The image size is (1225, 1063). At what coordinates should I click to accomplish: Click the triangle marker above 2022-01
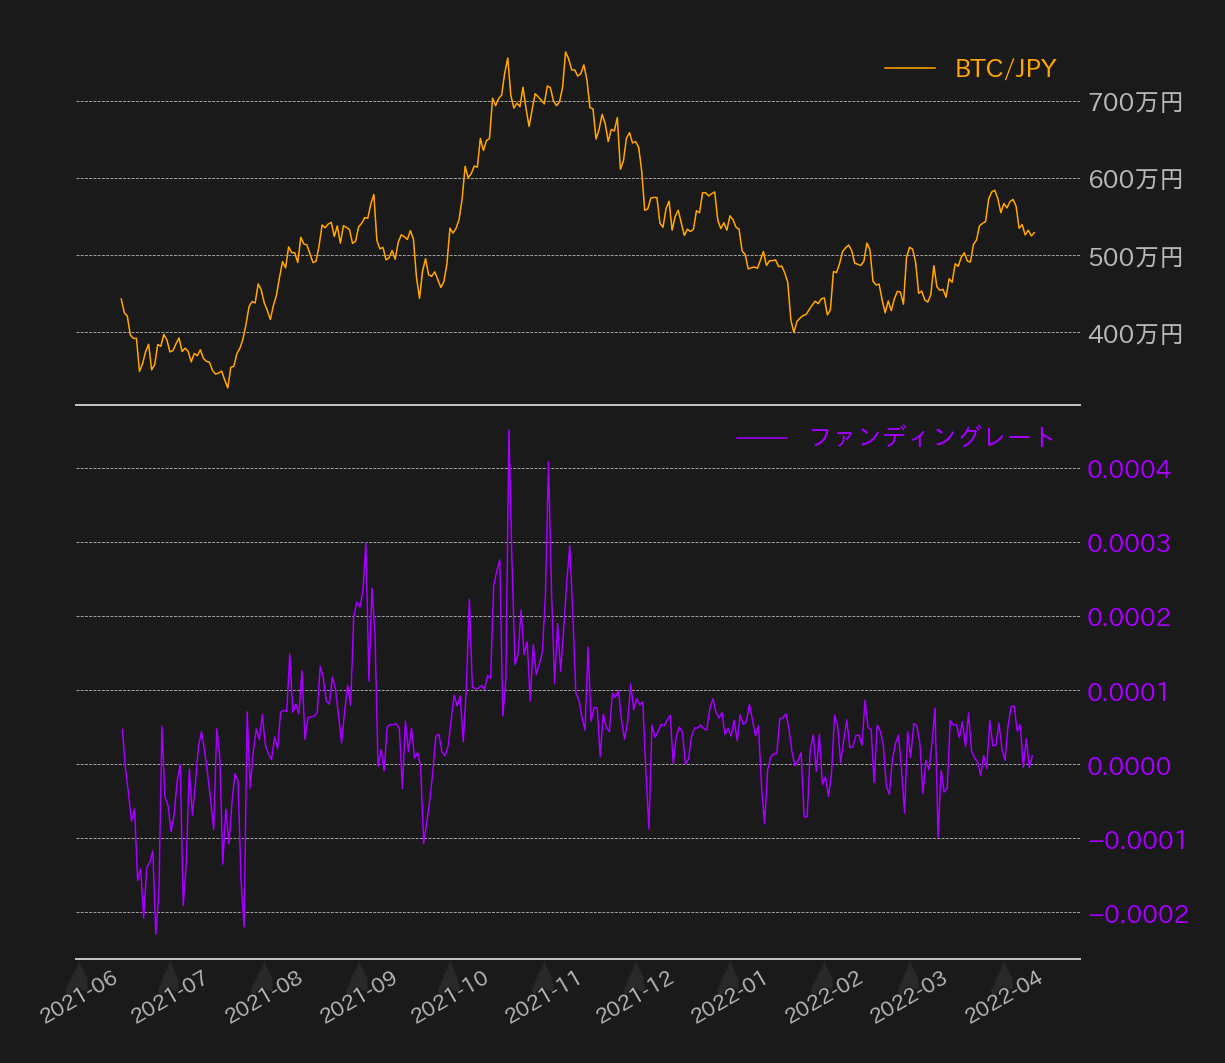(730, 980)
